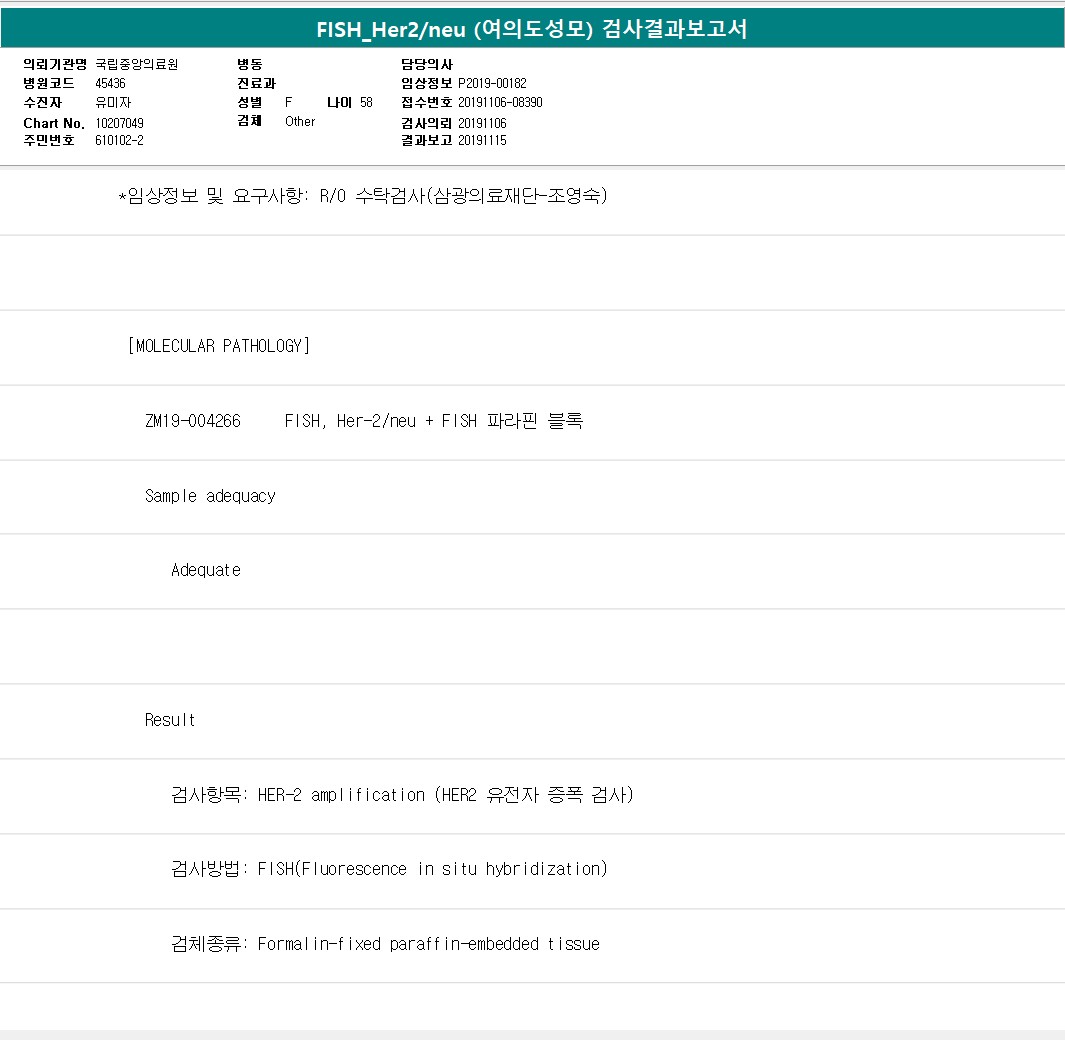1065x1040 pixels.
Task: Select sex value F
Action: click(x=289, y=103)
